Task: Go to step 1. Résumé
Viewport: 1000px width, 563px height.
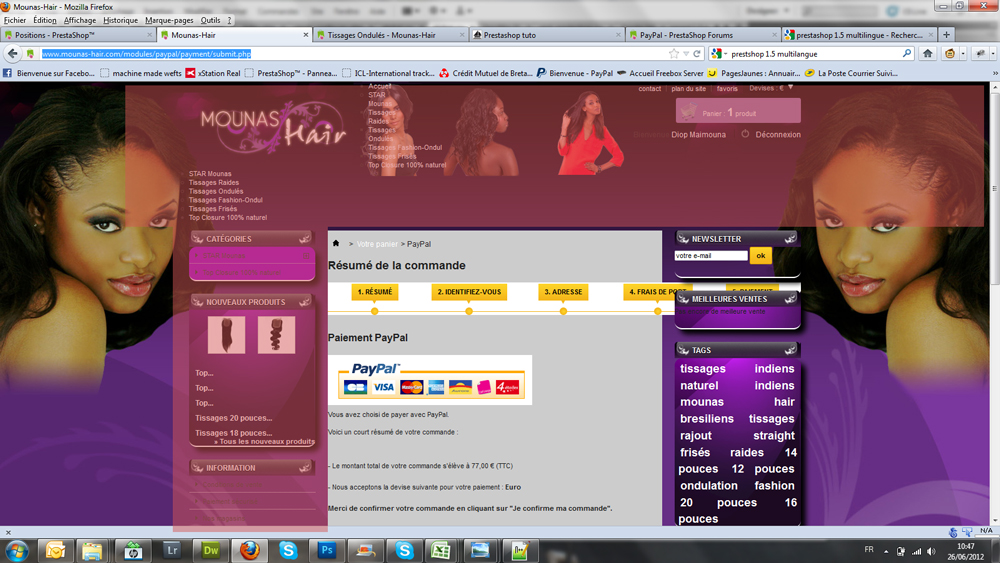Action: click(x=374, y=291)
